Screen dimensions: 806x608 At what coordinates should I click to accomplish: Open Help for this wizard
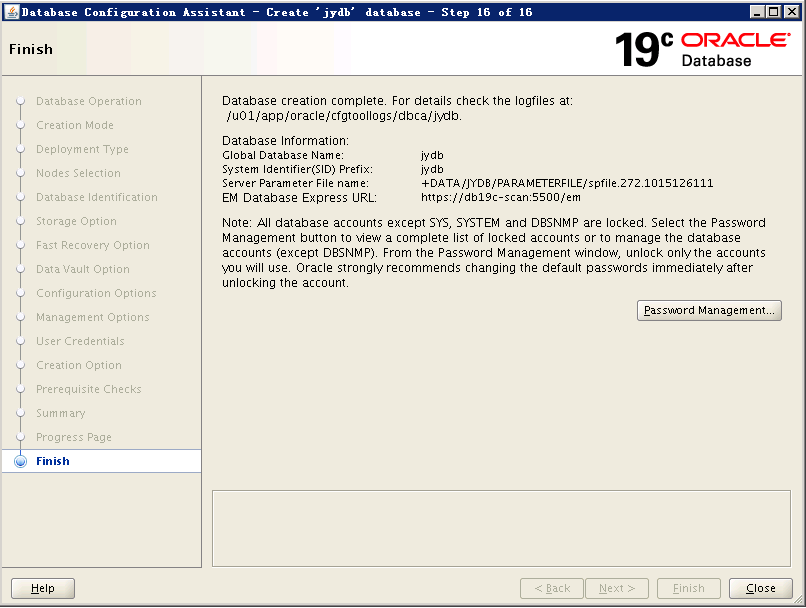[43, 588]
